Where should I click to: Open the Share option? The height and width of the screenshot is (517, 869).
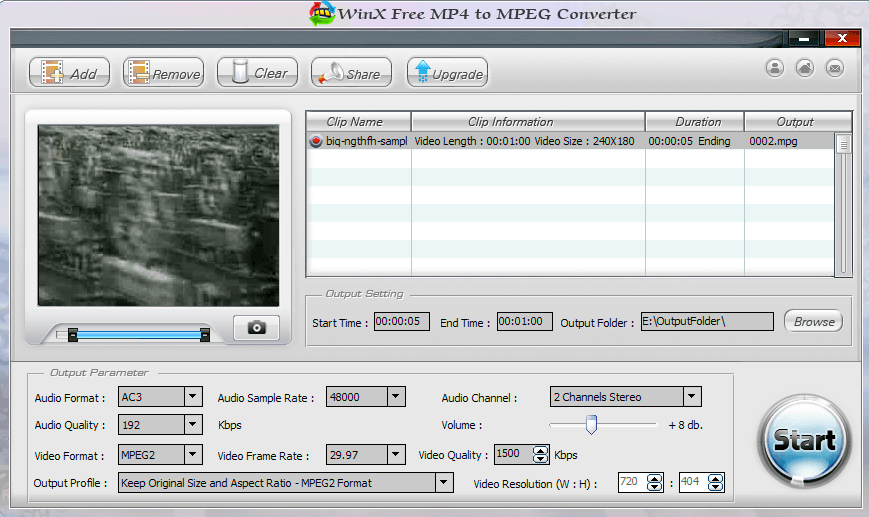coord(351,73)
